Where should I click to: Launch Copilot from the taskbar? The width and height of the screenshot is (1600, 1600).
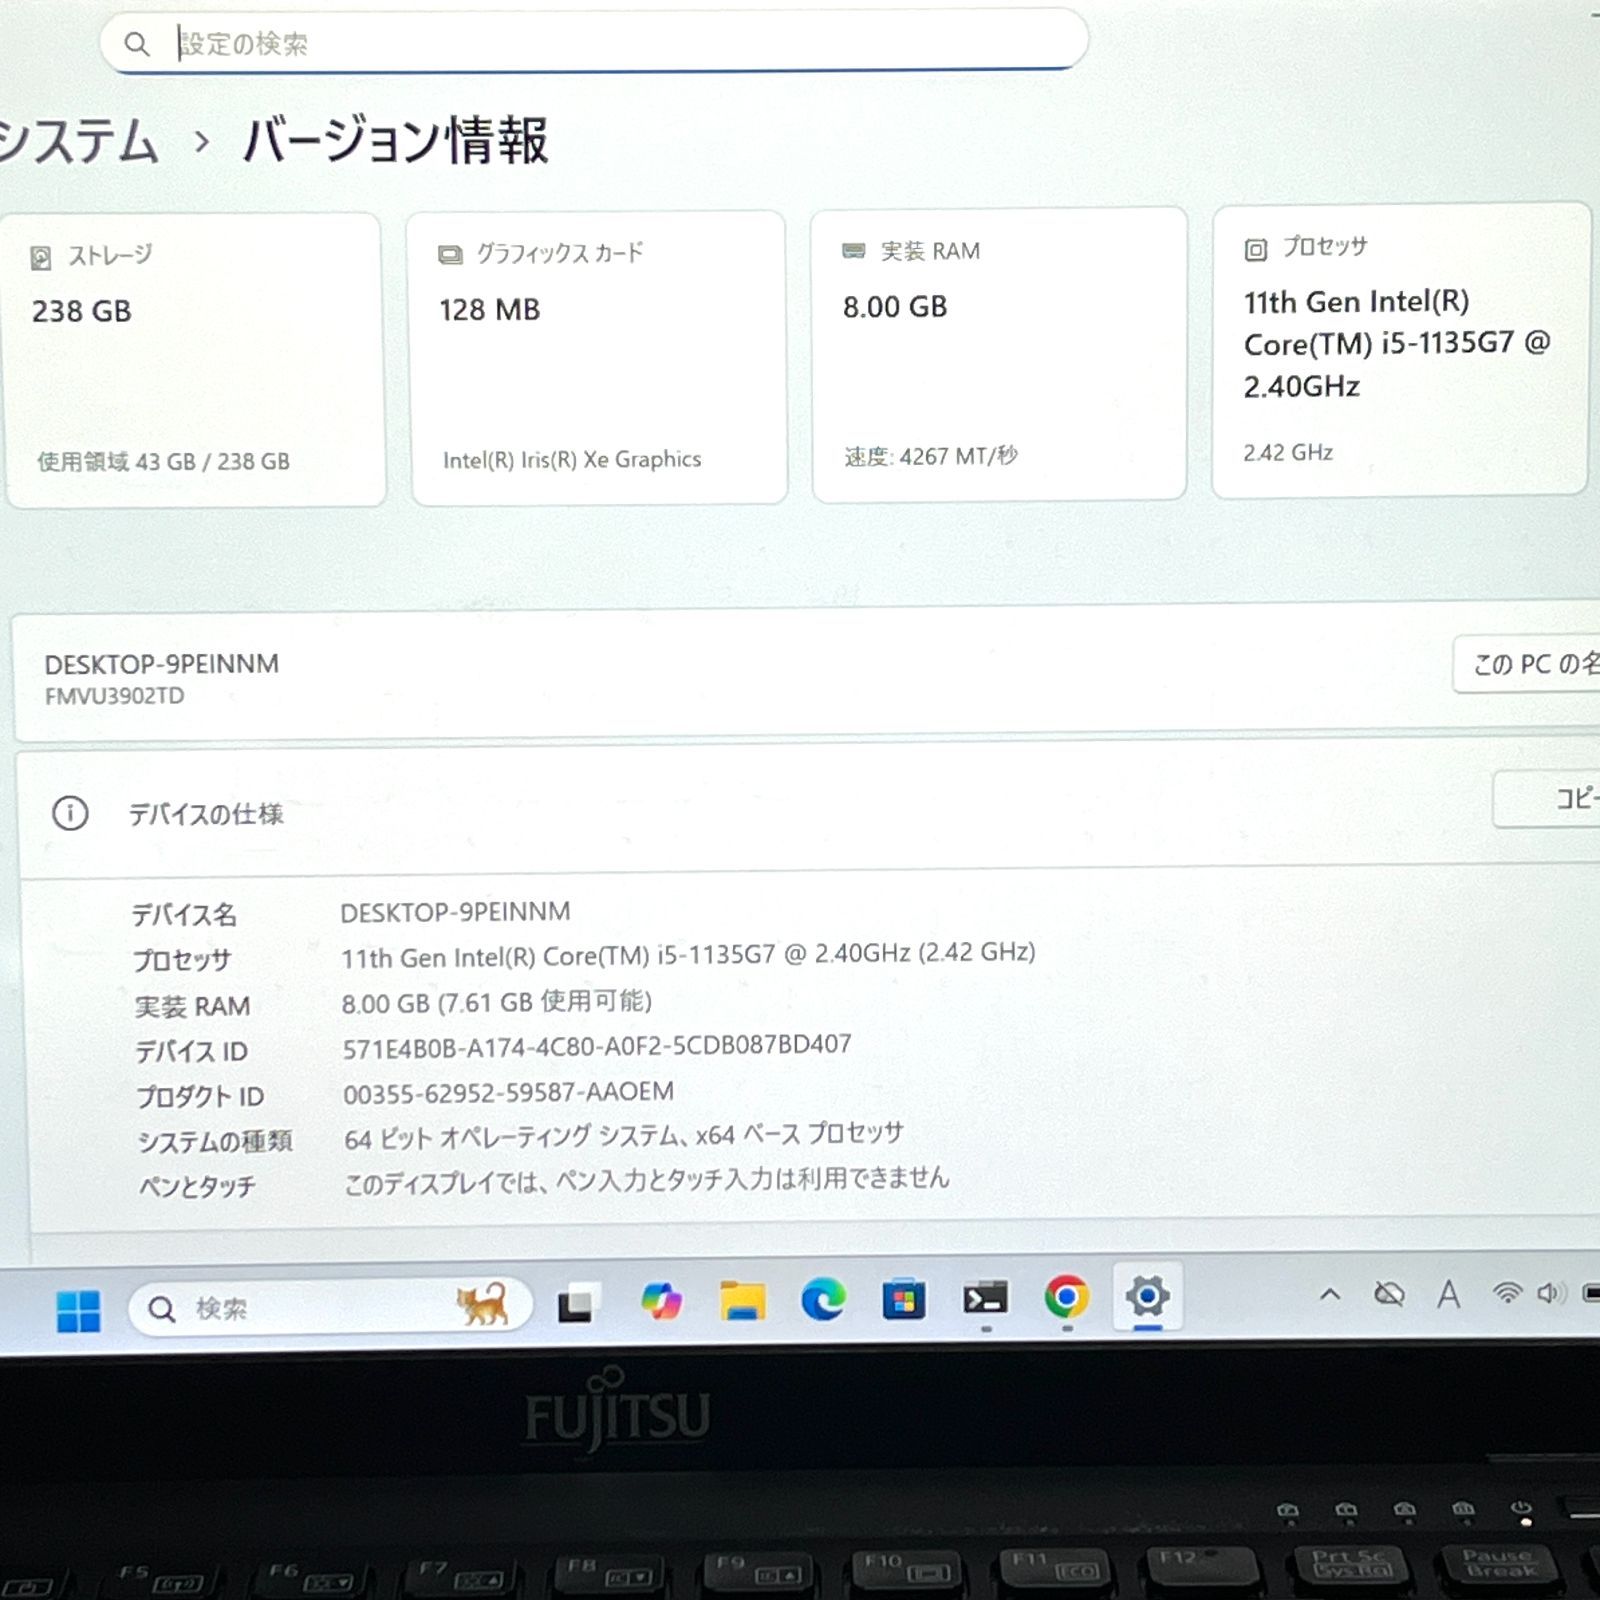[661, 1301]
